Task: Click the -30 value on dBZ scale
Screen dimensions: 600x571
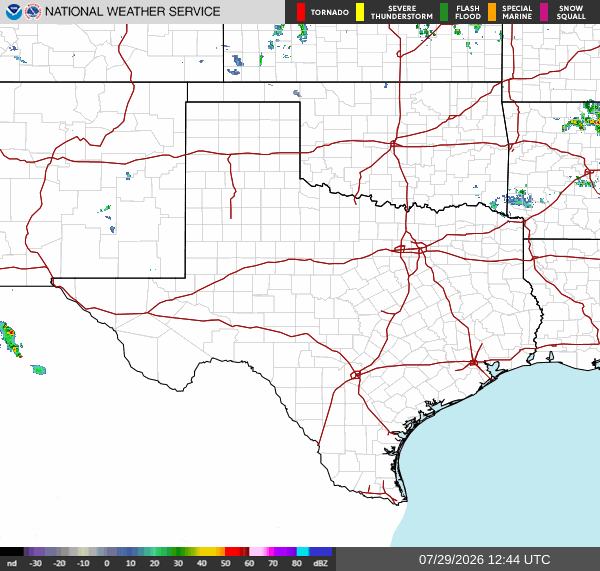Action: [35, 563]
